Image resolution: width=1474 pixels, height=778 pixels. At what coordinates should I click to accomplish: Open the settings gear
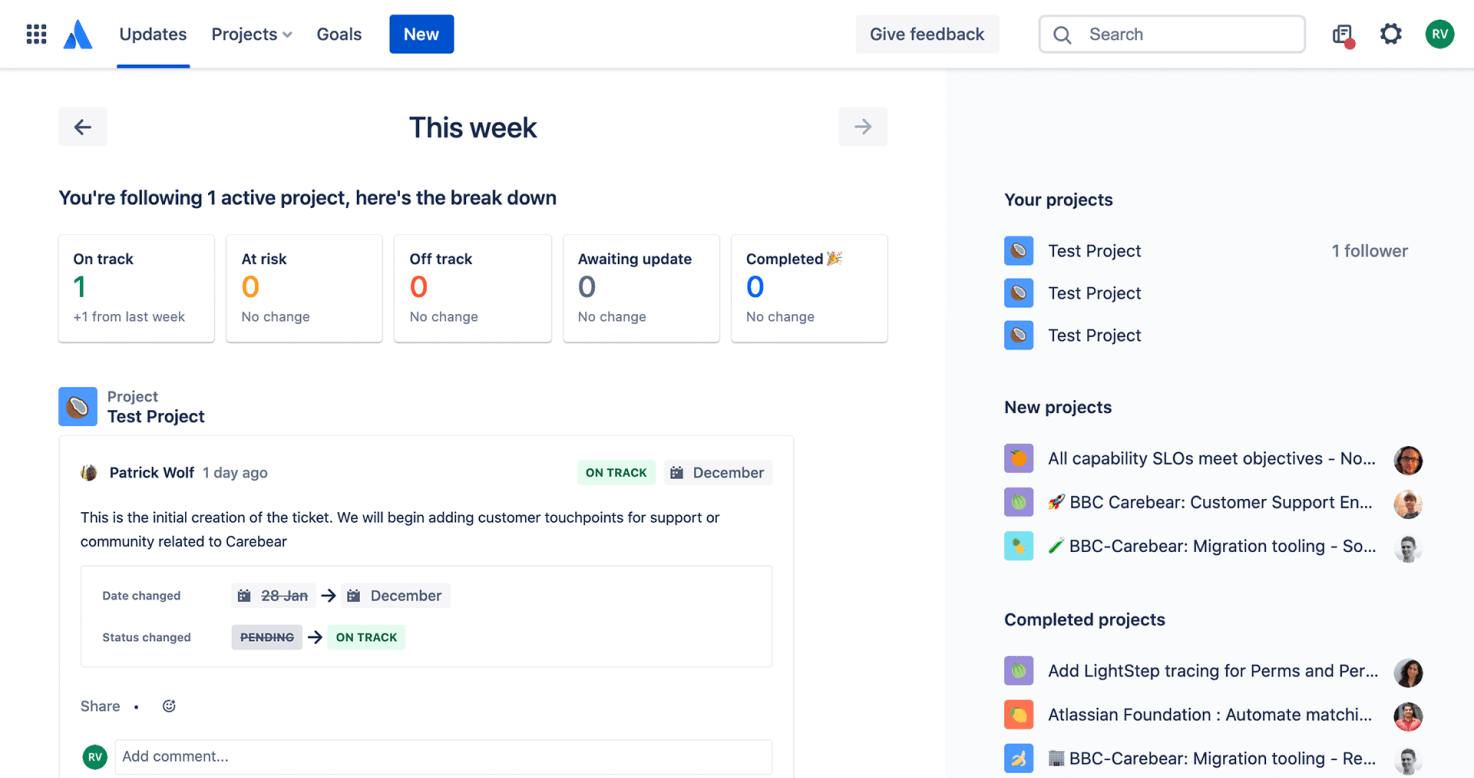click(1391, 33)
